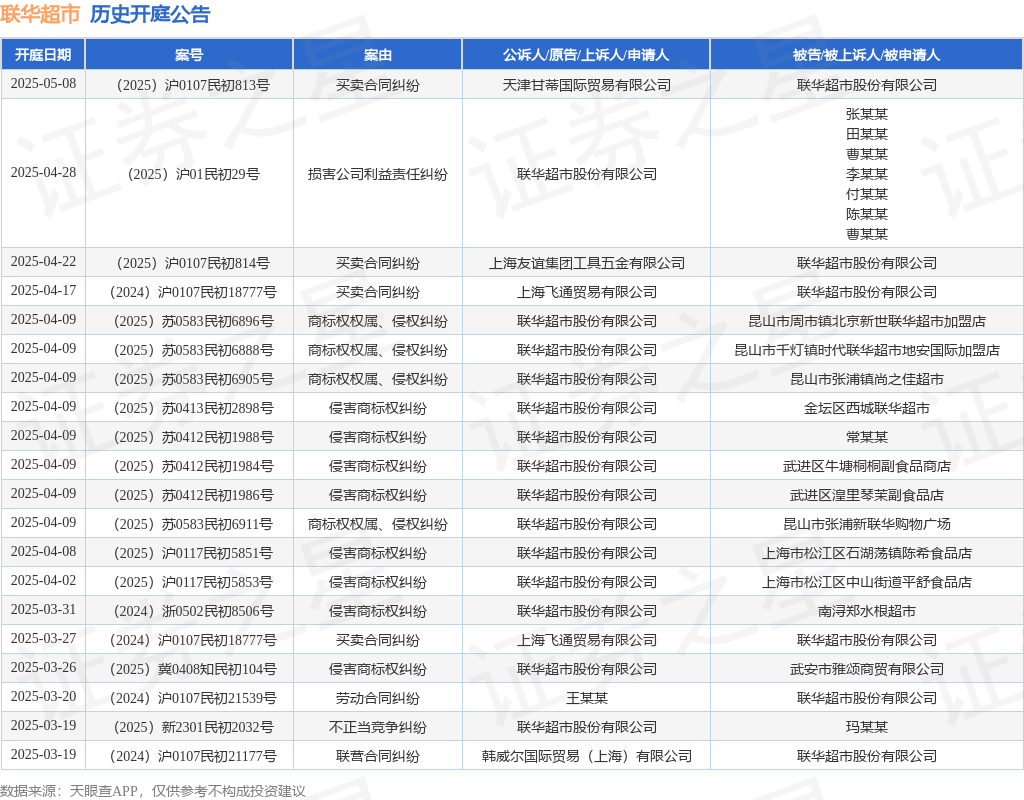The image size is (1024, 800).
Task: Click defendant 上海市松江区中山街道平舒食品店
Action: click(x=867, y=582)
